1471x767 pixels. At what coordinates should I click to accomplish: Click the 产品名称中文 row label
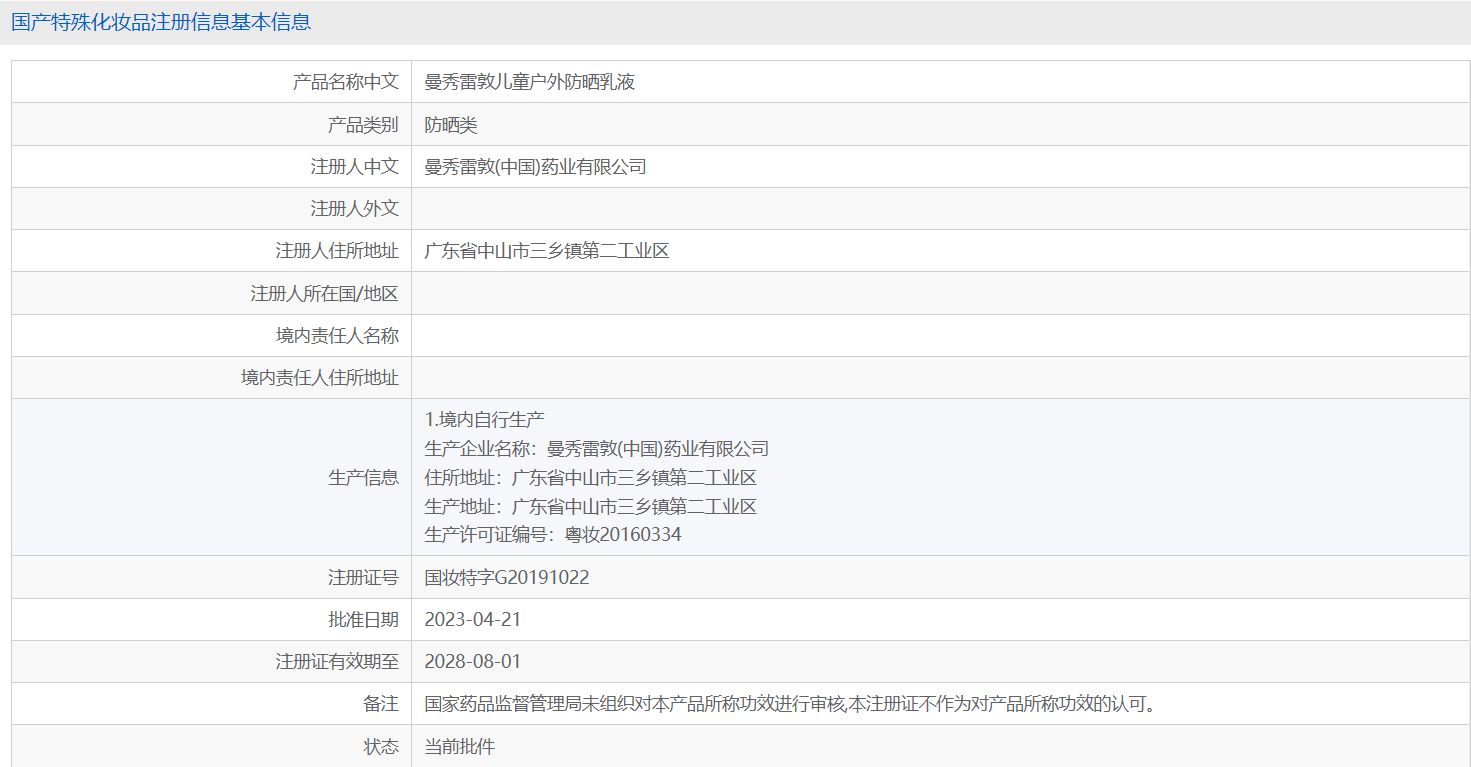345,82
